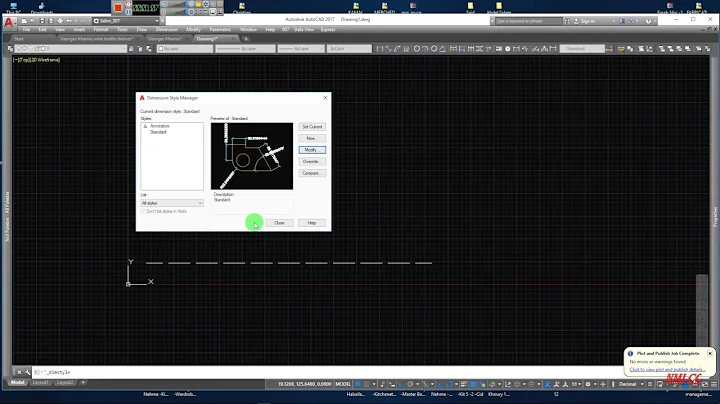Open the ByColor plot style dropdown
Image resolution: width=720 pixels, height=404 pixels.
pos(349,49)
